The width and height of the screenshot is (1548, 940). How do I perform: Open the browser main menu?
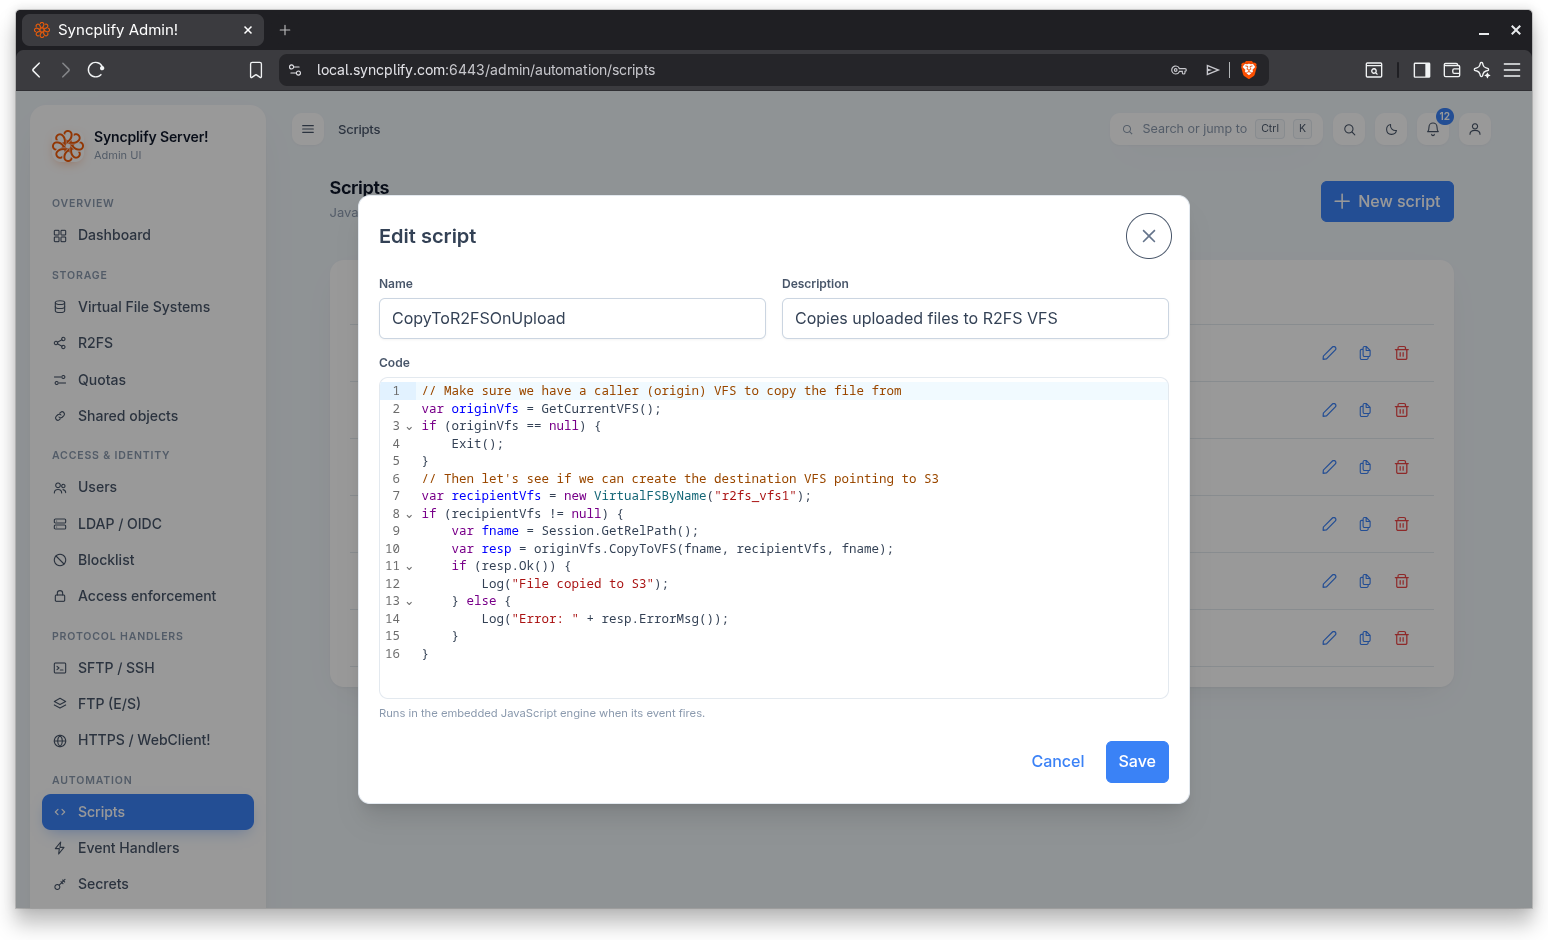point(1512,70)
